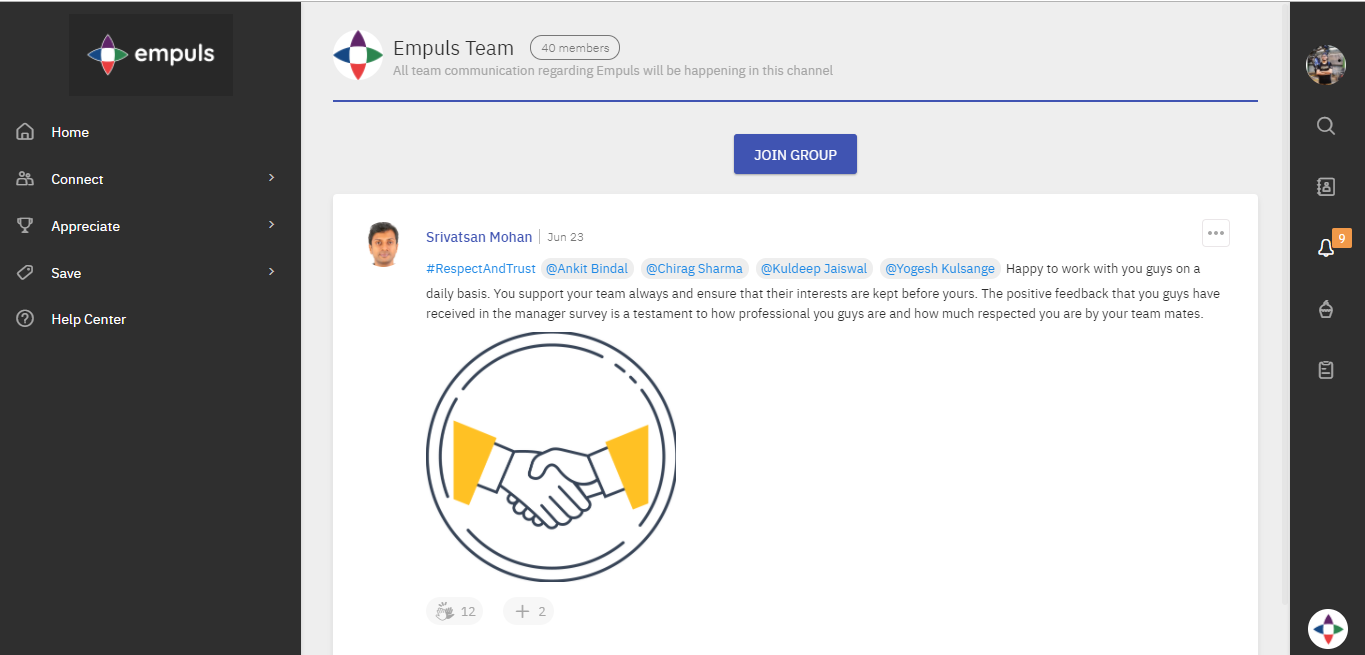Click the Help Center question mark icon
The width and height of the screenshot is (1365, 655).
pos(26,319)
